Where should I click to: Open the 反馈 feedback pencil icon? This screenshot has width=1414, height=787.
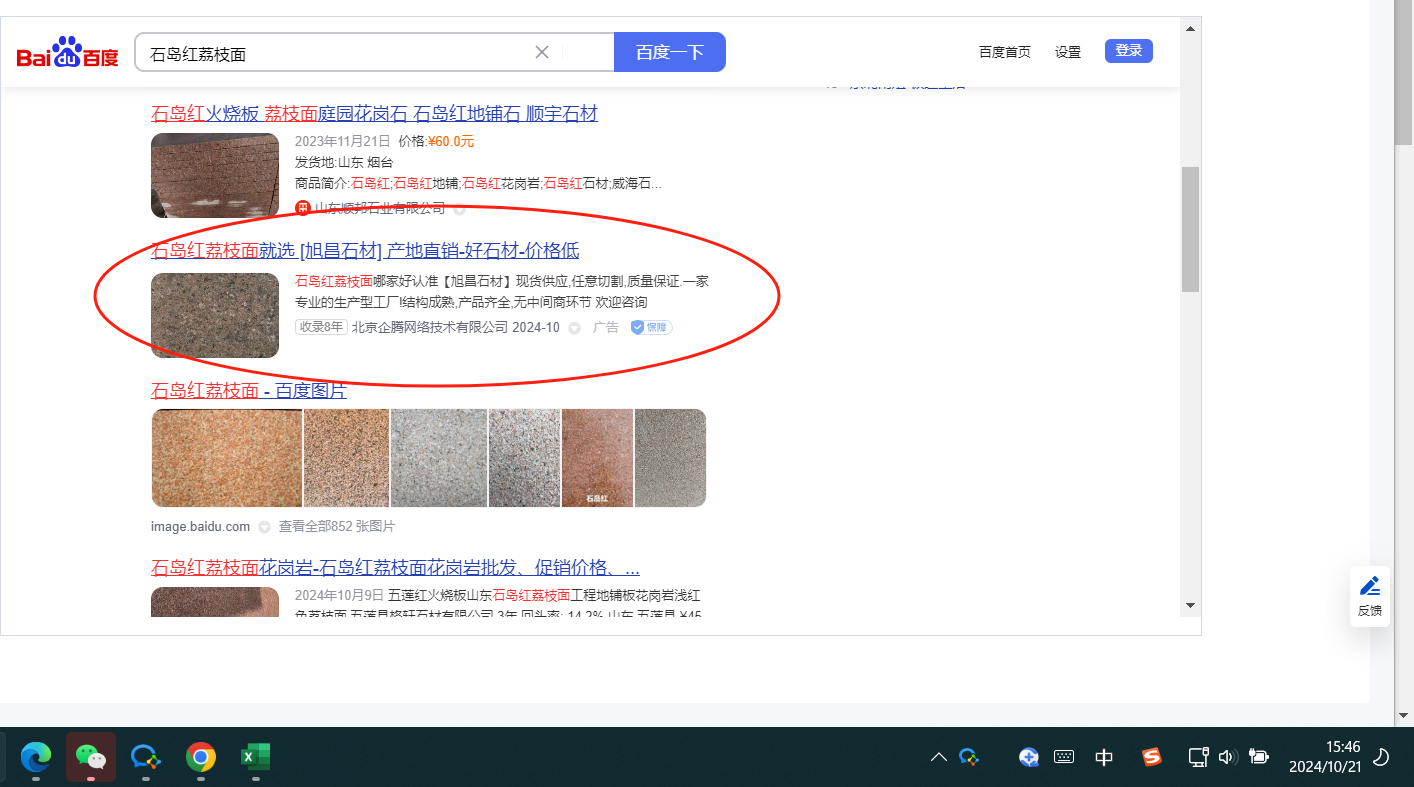coord(1369,586)
